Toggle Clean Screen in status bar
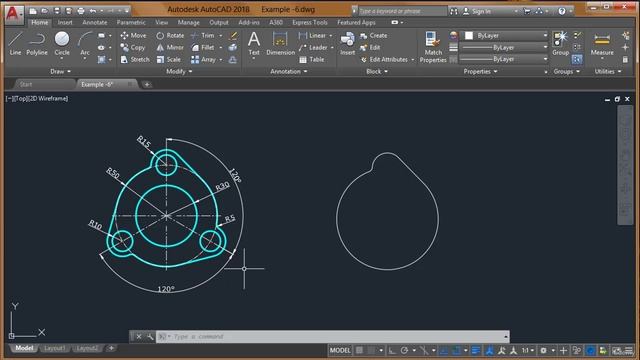 click(x=616, y=350)
